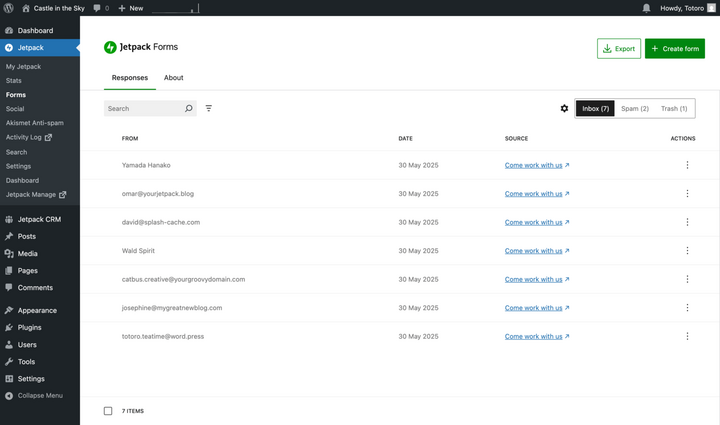Screen dimensions: 720x425
Task: Click the magnifier search icon
Action: coord(189,109)
